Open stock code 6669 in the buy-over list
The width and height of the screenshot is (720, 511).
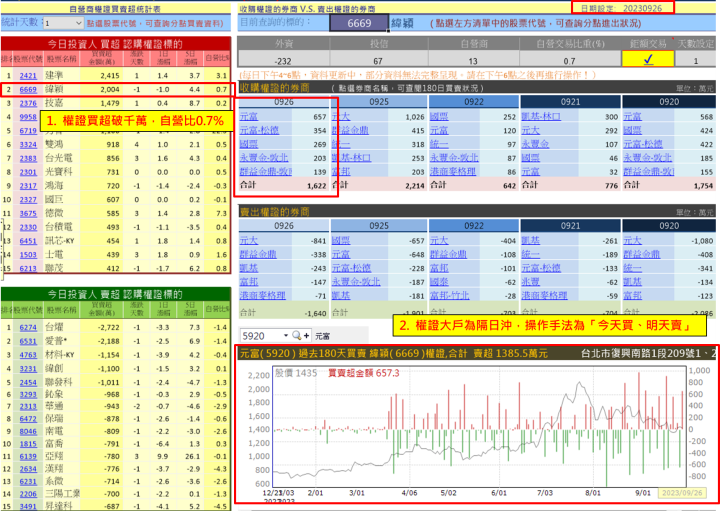(28, 89)
